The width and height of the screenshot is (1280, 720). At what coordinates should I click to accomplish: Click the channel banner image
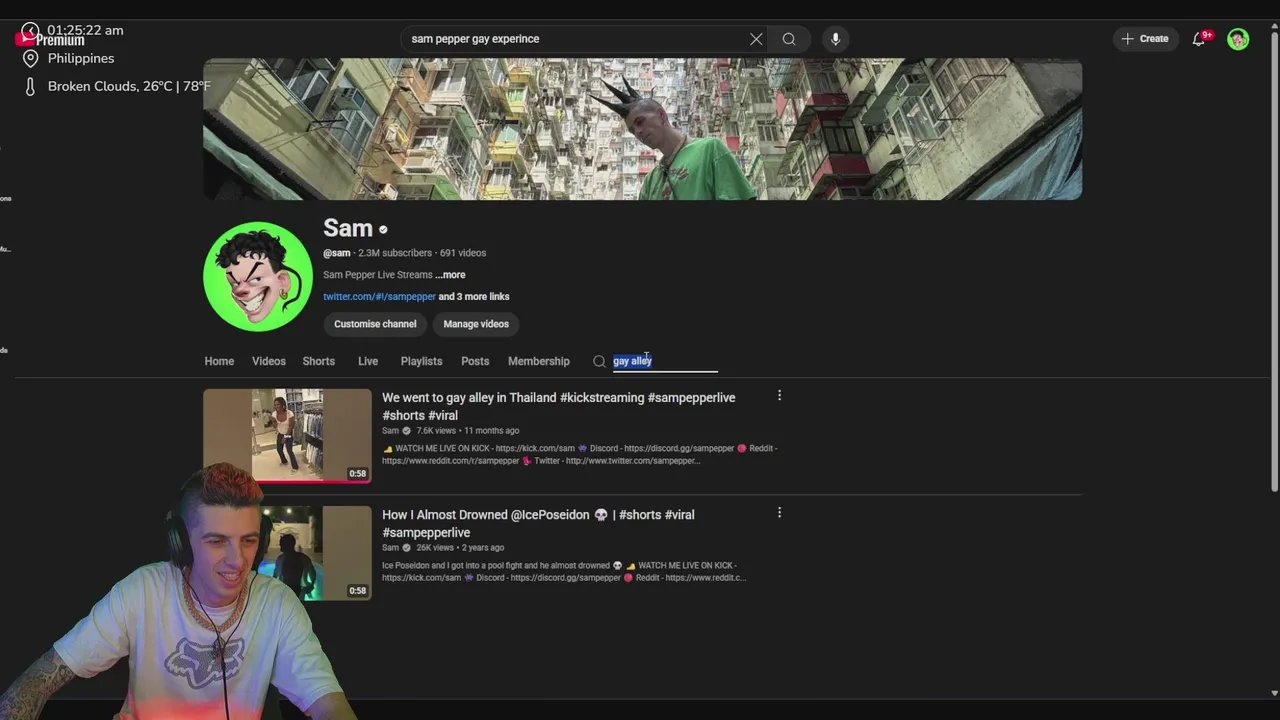click(642, 129)
